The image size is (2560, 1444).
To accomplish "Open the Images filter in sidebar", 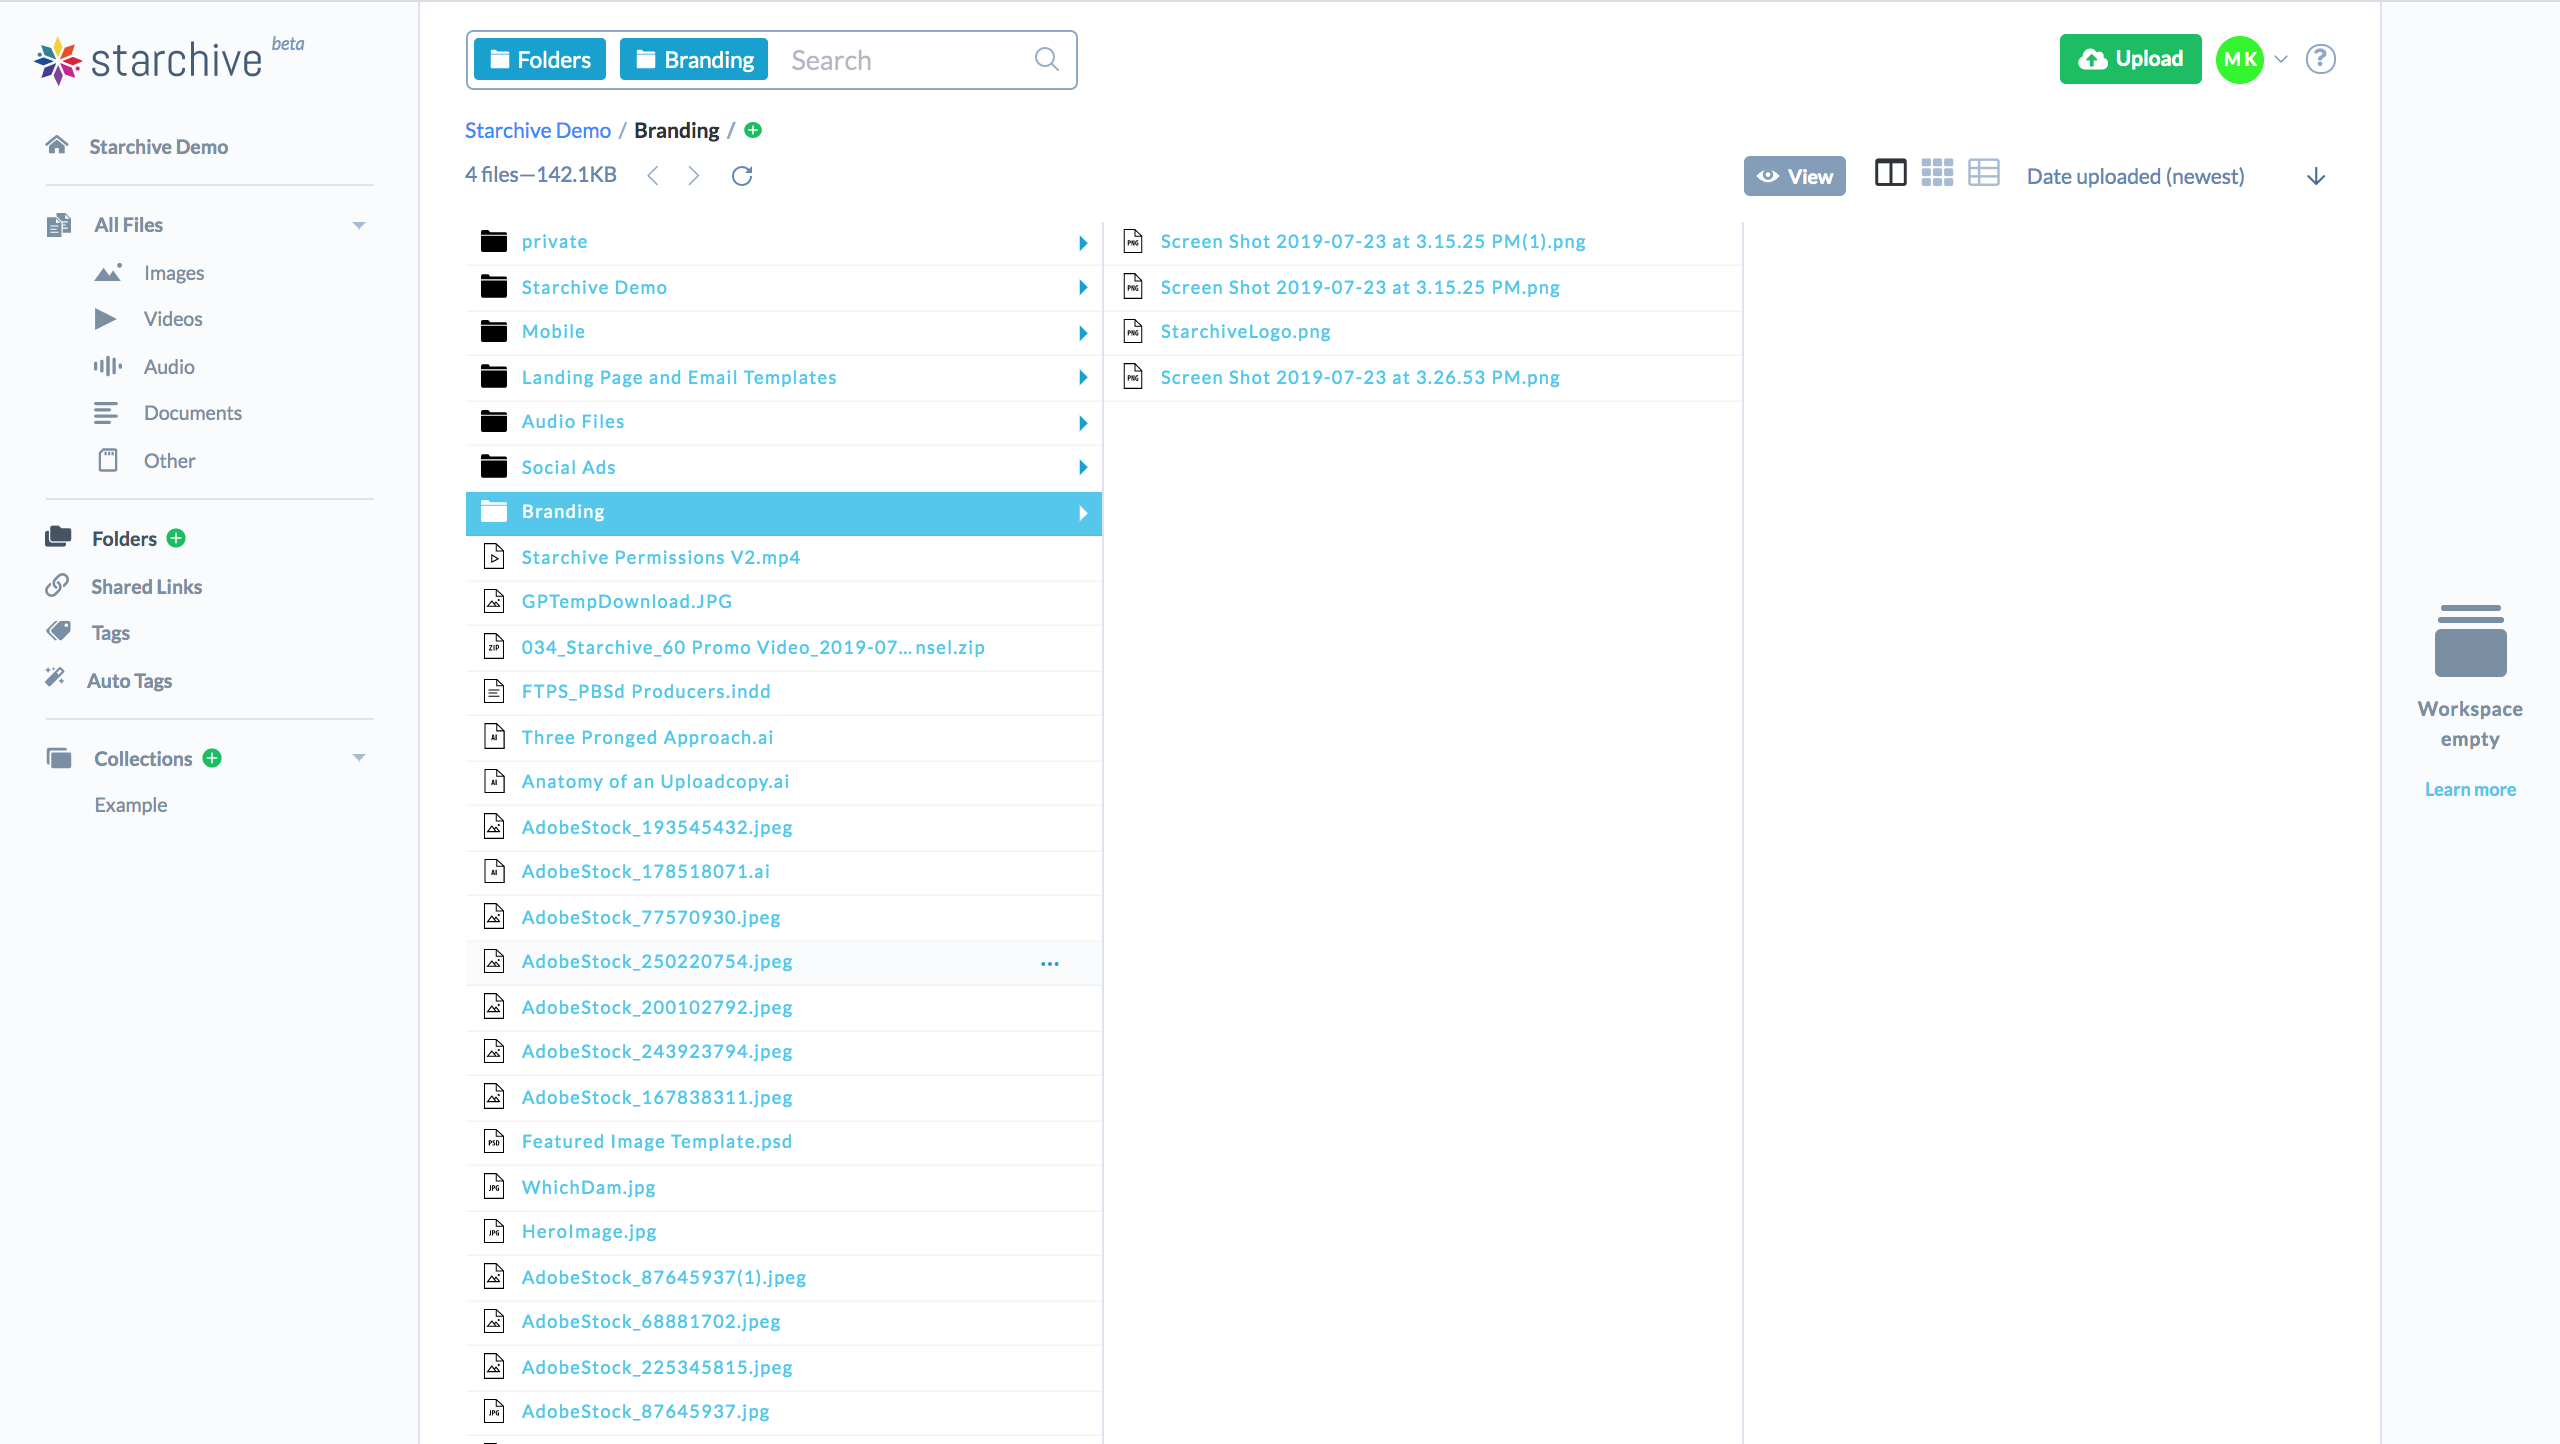I will [174, 272].
